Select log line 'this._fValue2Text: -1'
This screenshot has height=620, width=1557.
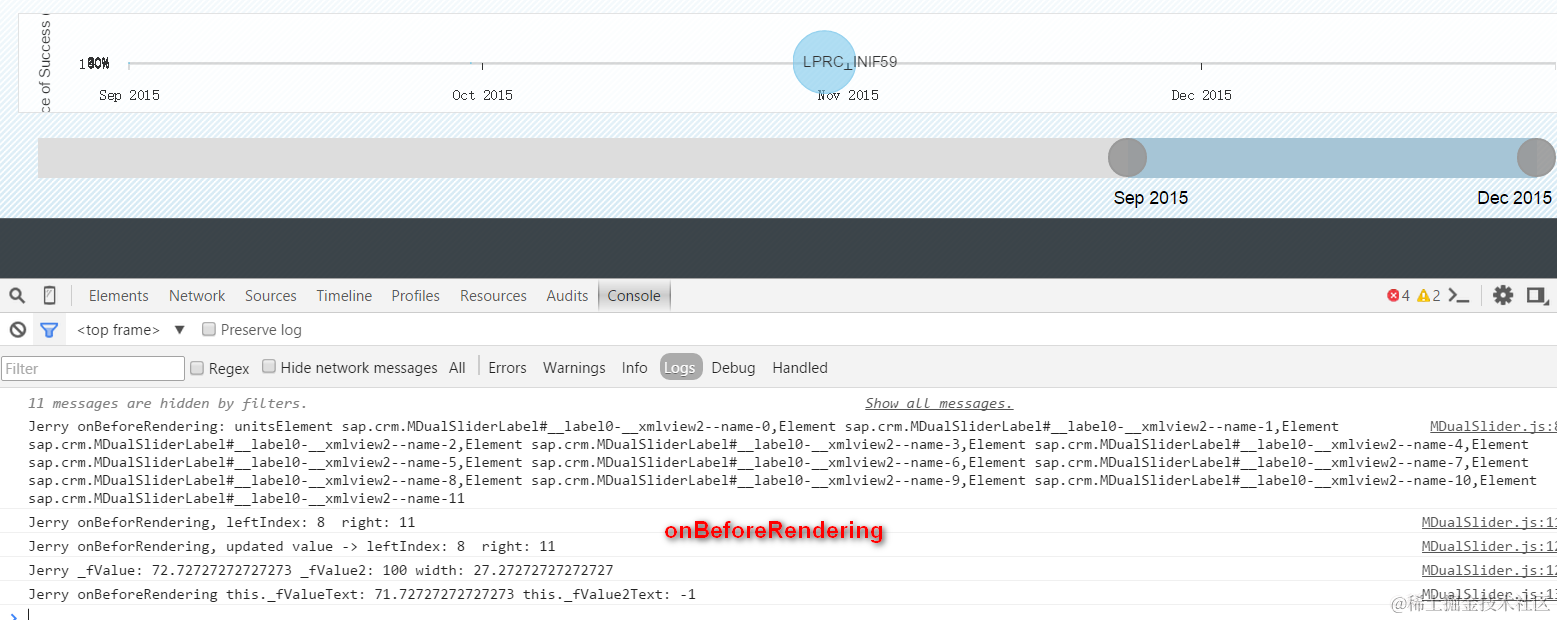(x=362, y=594)
